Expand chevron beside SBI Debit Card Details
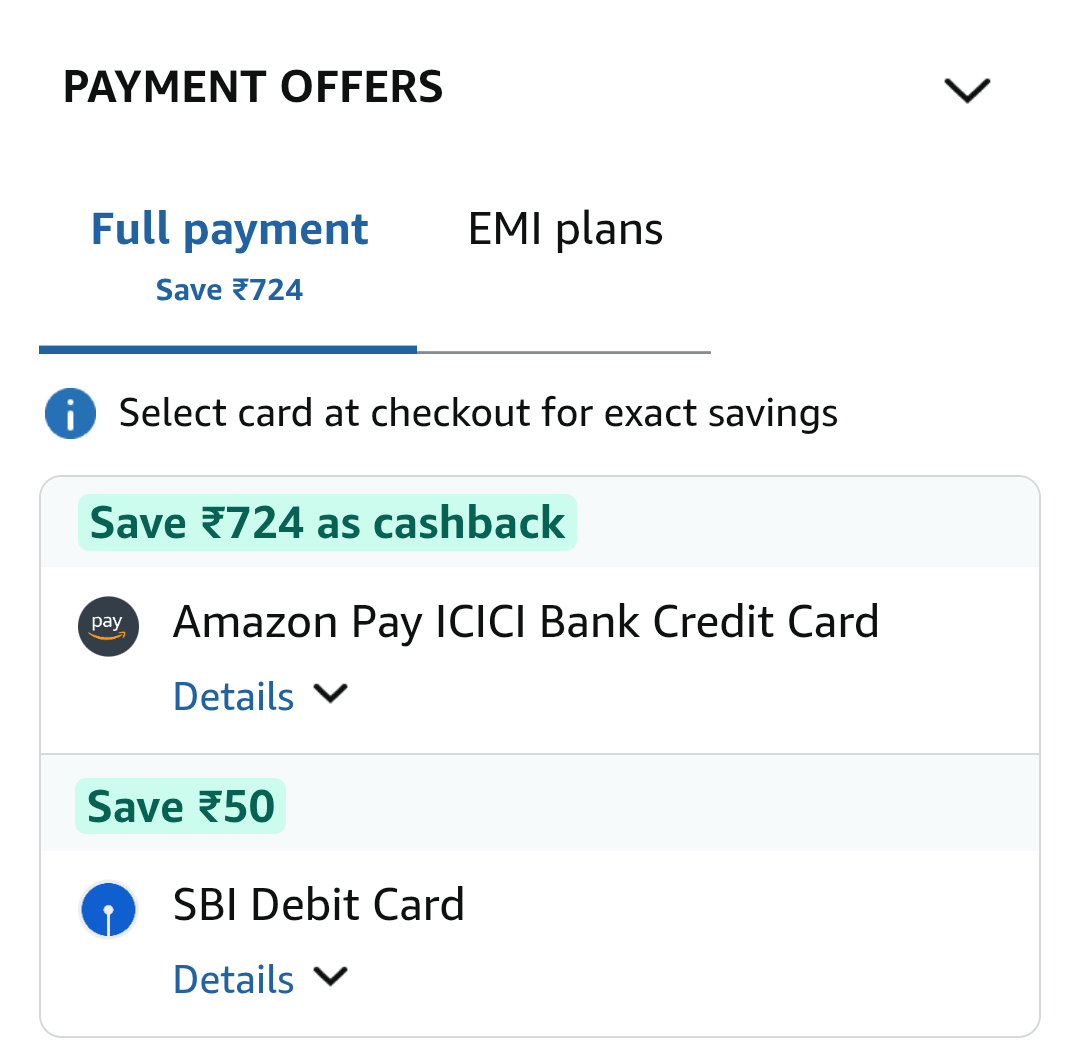 331,976
